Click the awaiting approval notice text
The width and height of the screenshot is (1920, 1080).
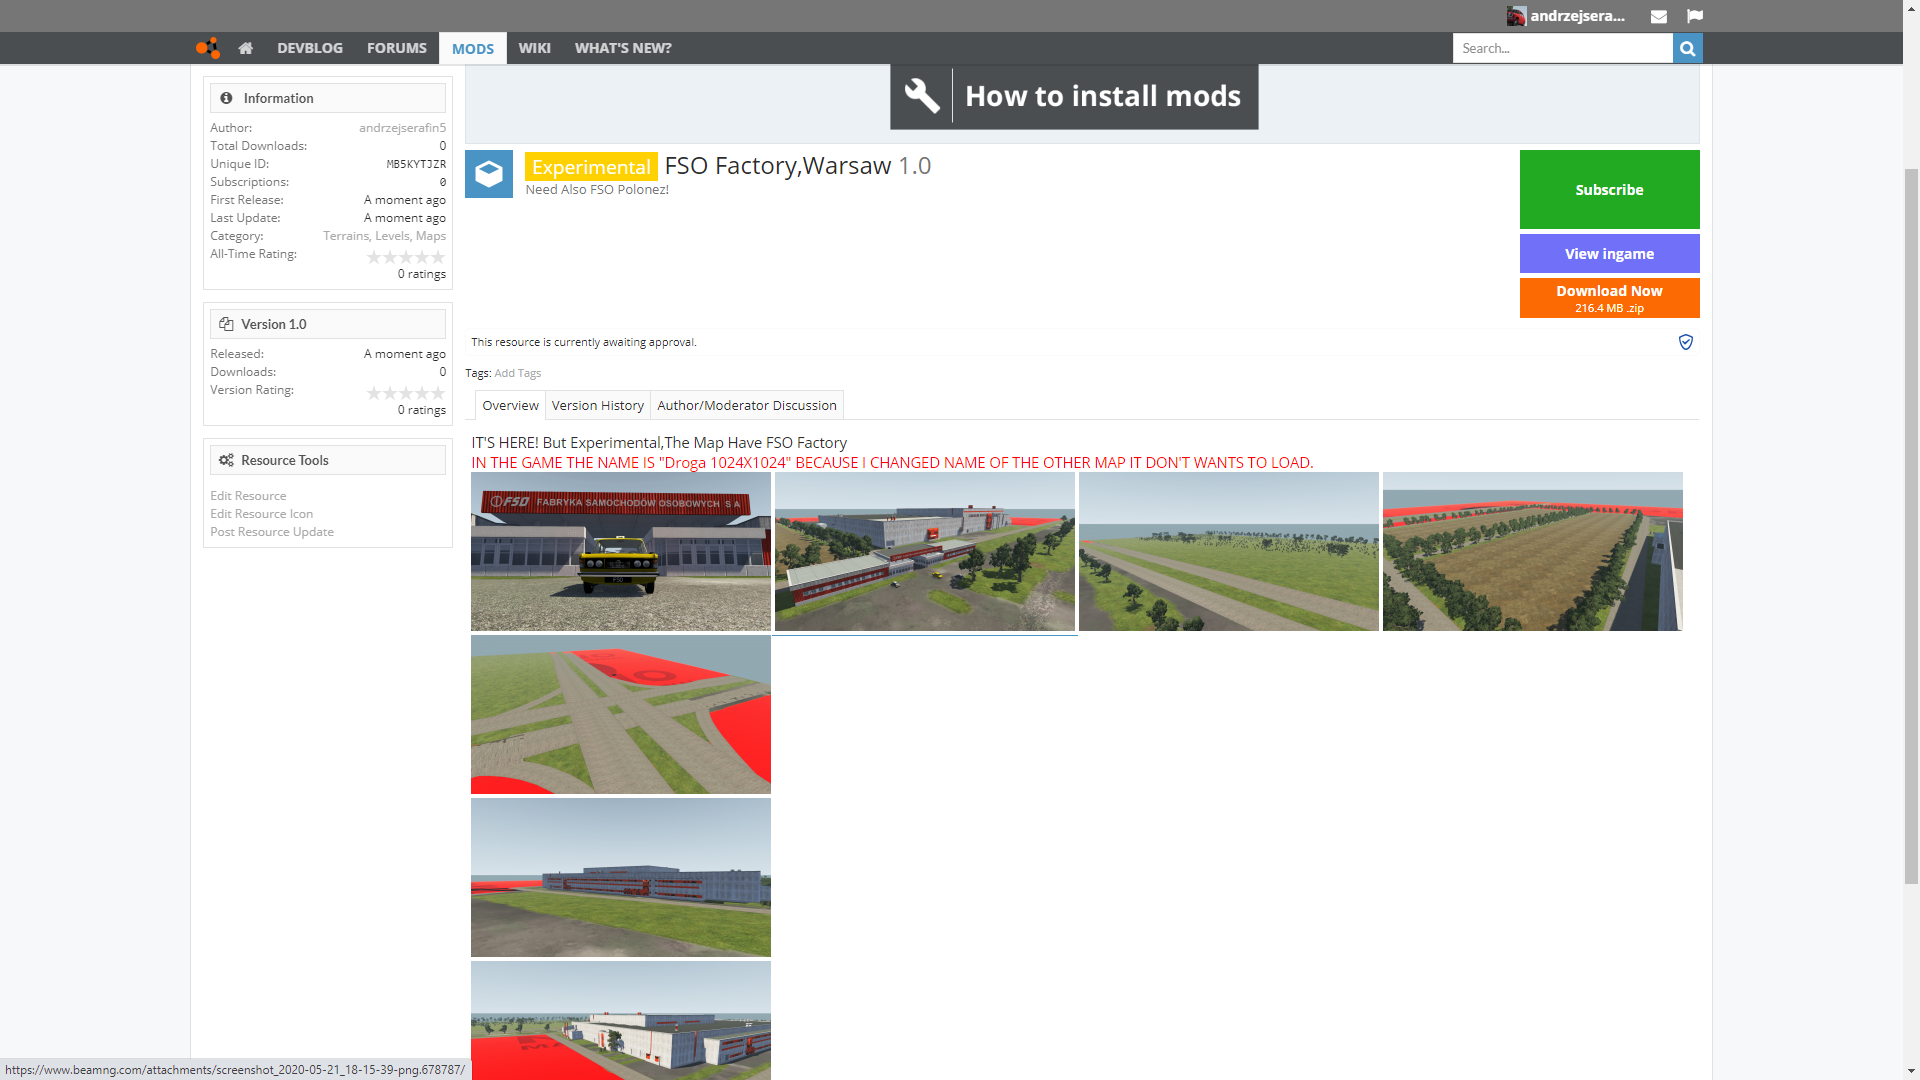(x=584, y=342)
